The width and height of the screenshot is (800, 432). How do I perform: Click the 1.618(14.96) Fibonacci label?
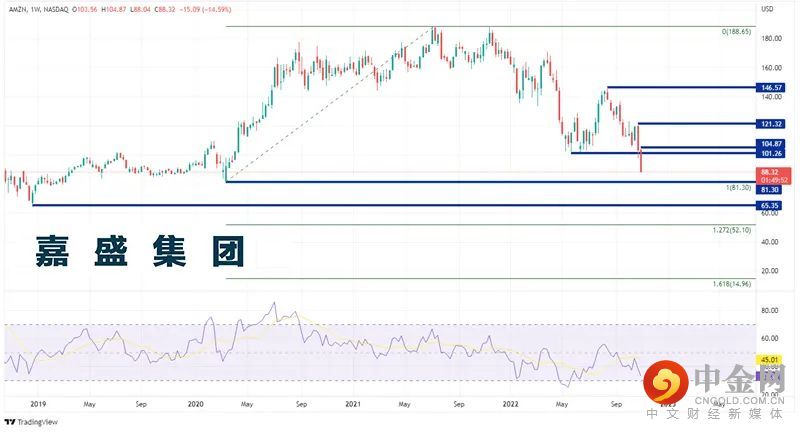[x=732, y=284]
